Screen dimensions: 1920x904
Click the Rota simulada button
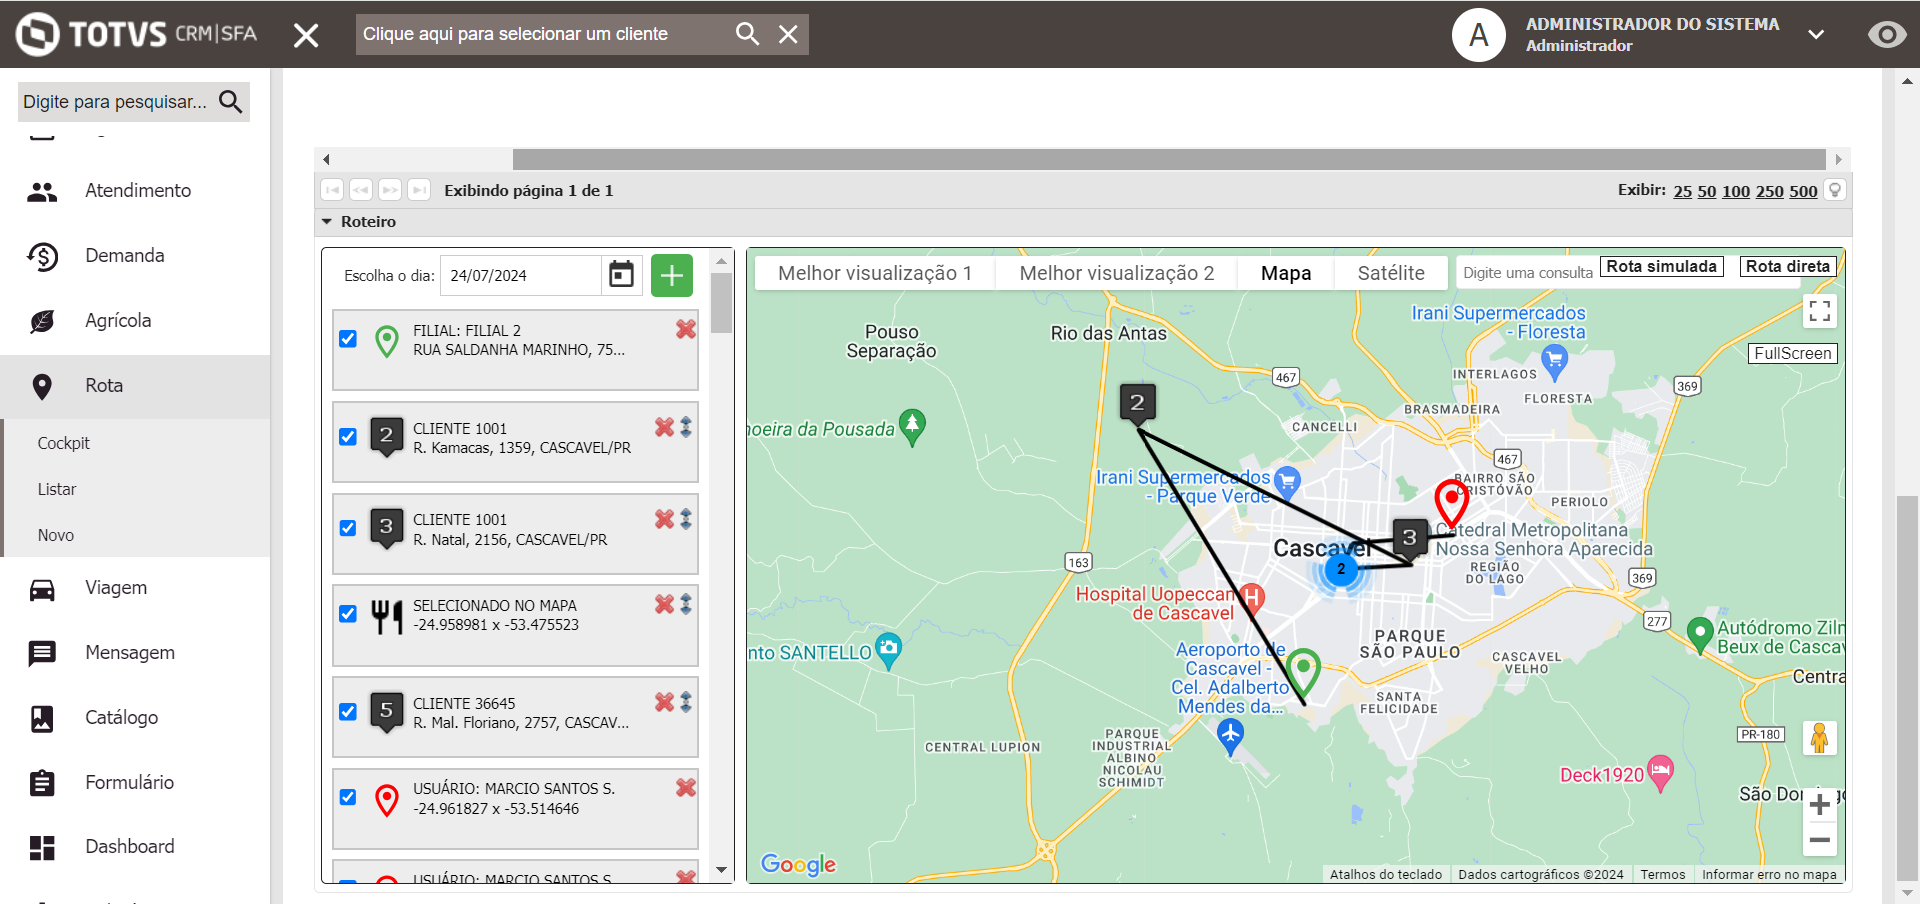click(x=1662, y=267)
